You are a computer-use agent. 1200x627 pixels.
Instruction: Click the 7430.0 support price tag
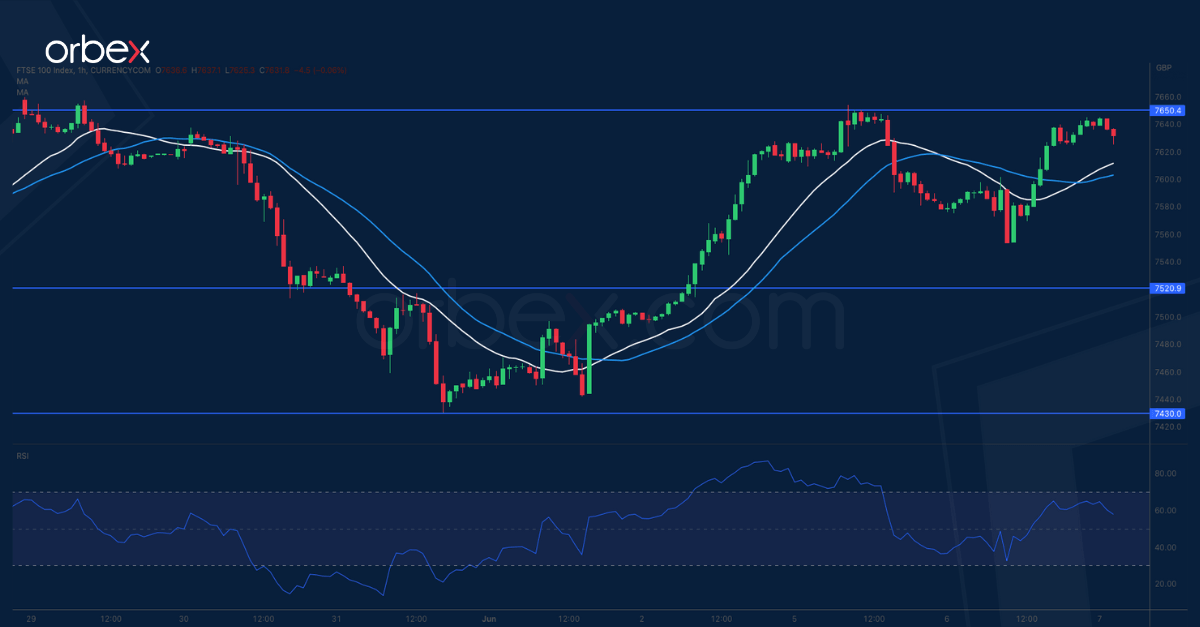1167,413
